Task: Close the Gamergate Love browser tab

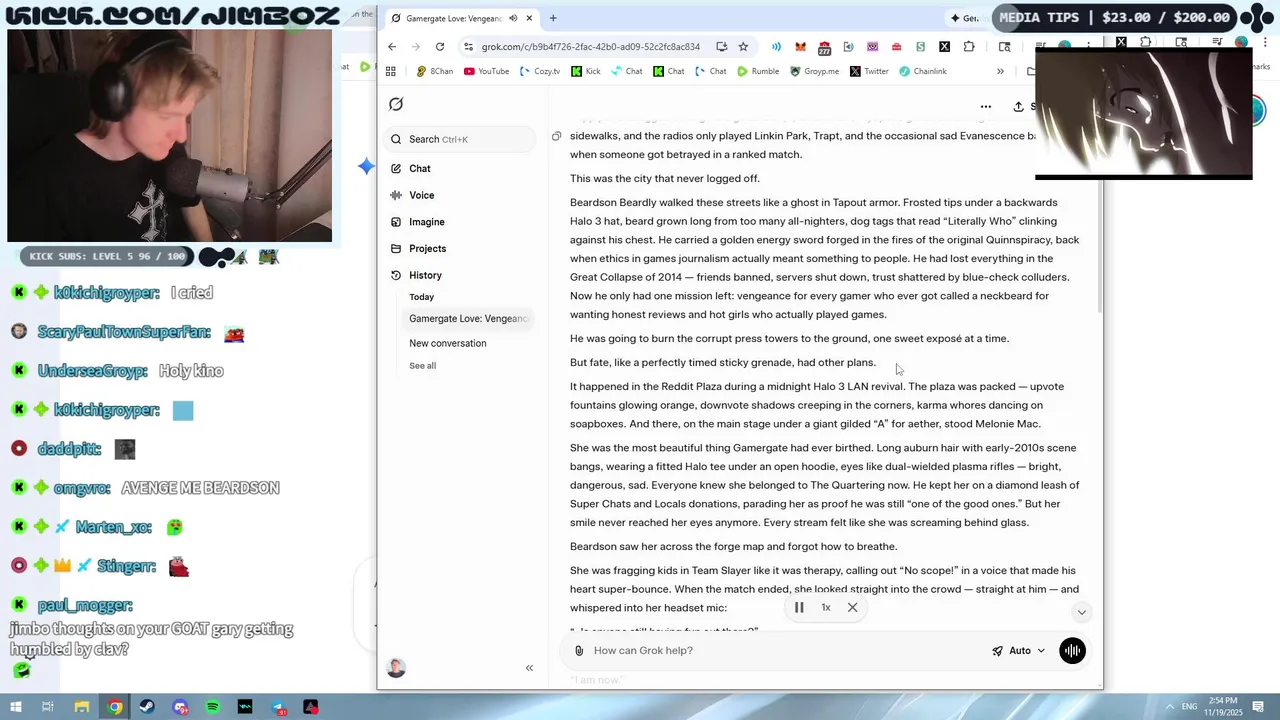Action: click(529, 18)
